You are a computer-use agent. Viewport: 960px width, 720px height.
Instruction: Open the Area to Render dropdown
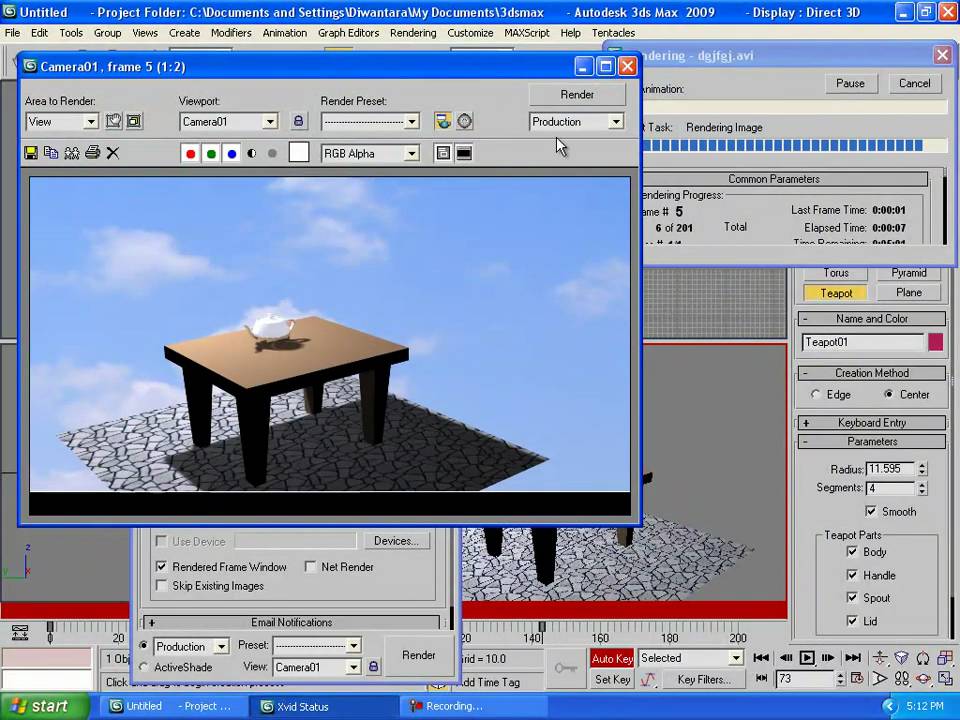pos(91,122)
